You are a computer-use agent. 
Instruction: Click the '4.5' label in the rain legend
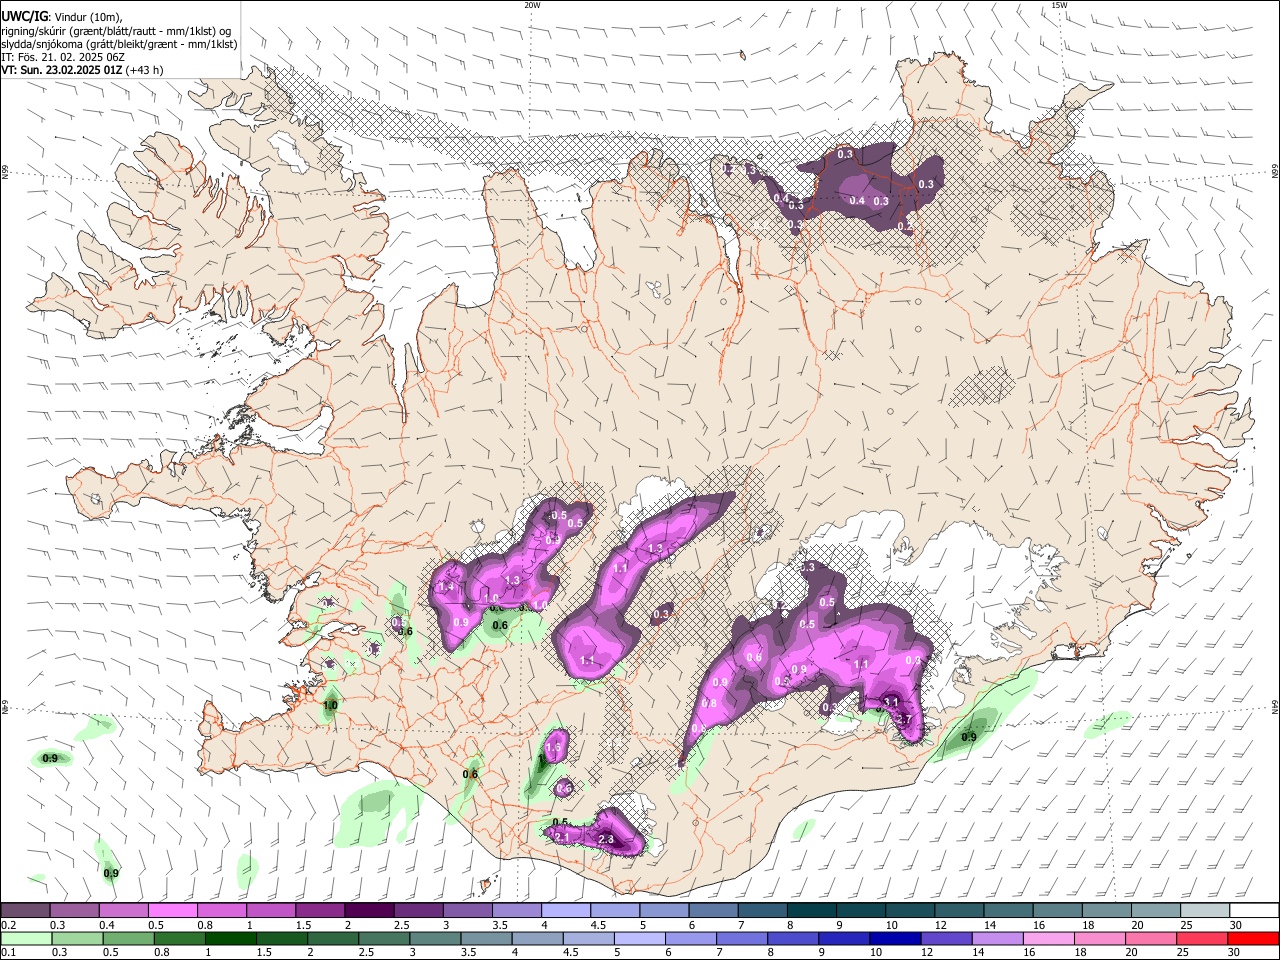pos(571,953)
